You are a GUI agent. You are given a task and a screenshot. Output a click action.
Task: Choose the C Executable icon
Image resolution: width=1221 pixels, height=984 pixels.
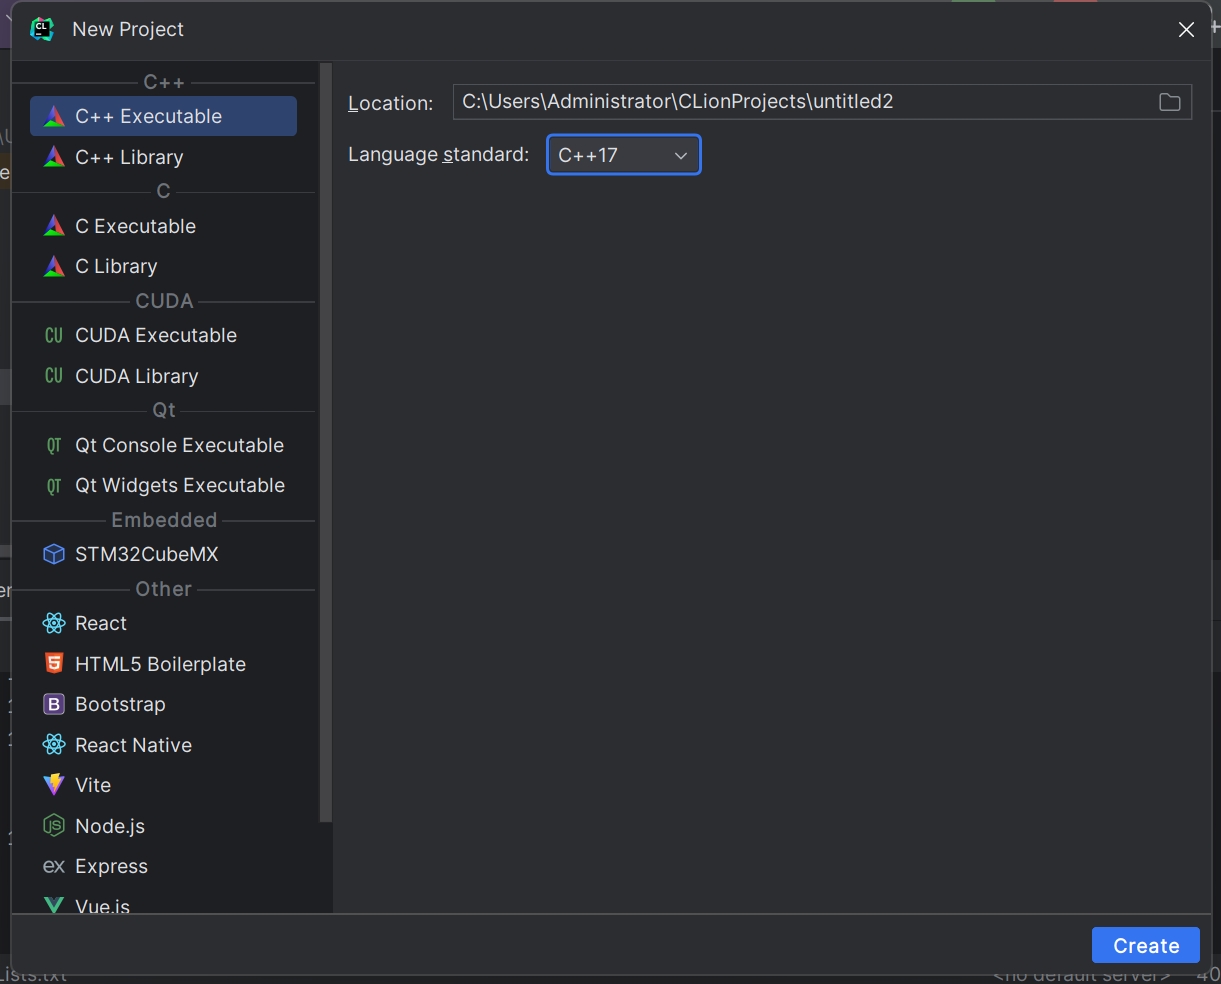coord(55,226)
